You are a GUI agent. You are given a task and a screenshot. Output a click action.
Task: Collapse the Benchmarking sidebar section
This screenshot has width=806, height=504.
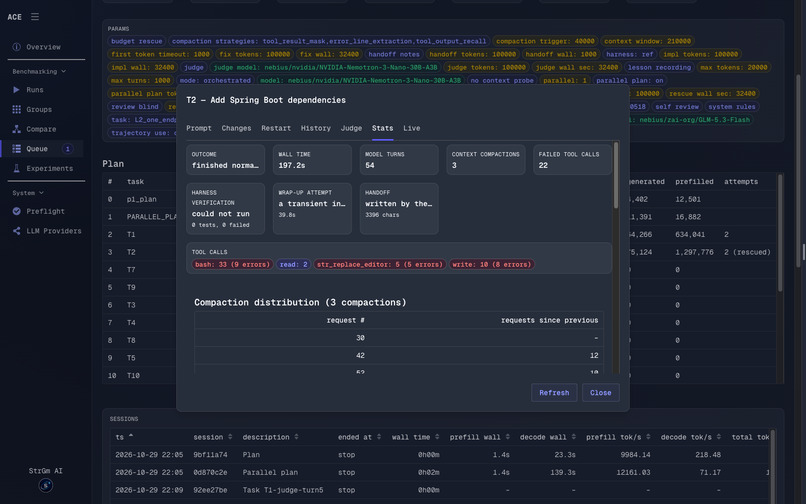pyautogui.click(x=39, y=71)
